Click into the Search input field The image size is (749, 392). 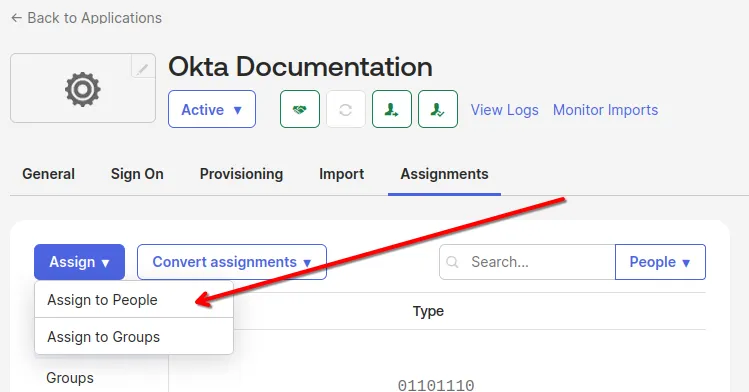point(527,262)
